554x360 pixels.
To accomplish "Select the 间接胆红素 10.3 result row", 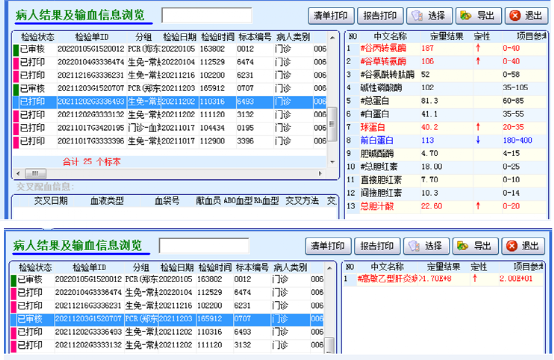I will point(446,193).
